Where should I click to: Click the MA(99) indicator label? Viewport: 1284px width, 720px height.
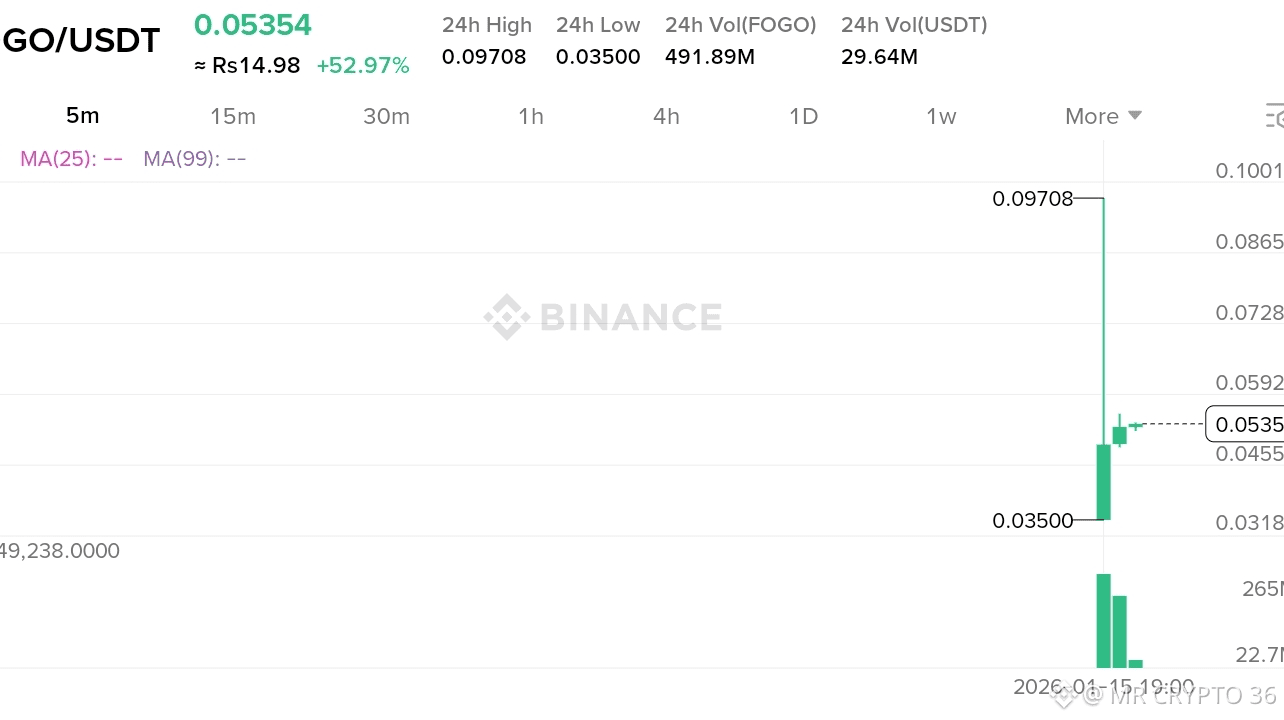[194, 158]
